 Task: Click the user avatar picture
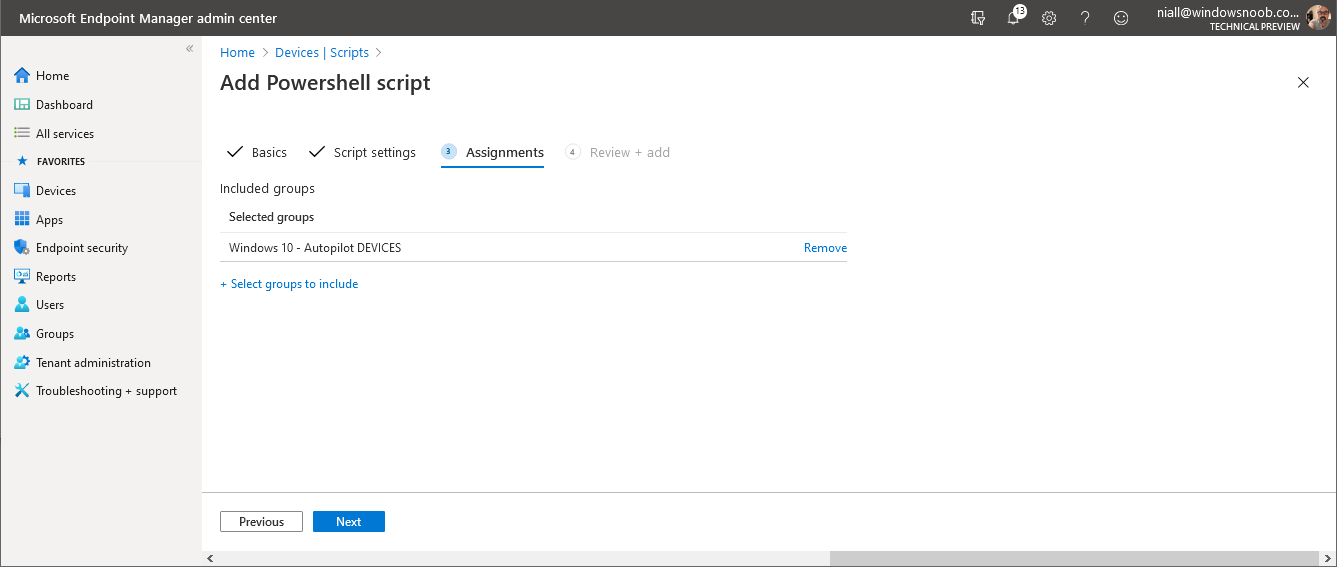pos(1318,18)
